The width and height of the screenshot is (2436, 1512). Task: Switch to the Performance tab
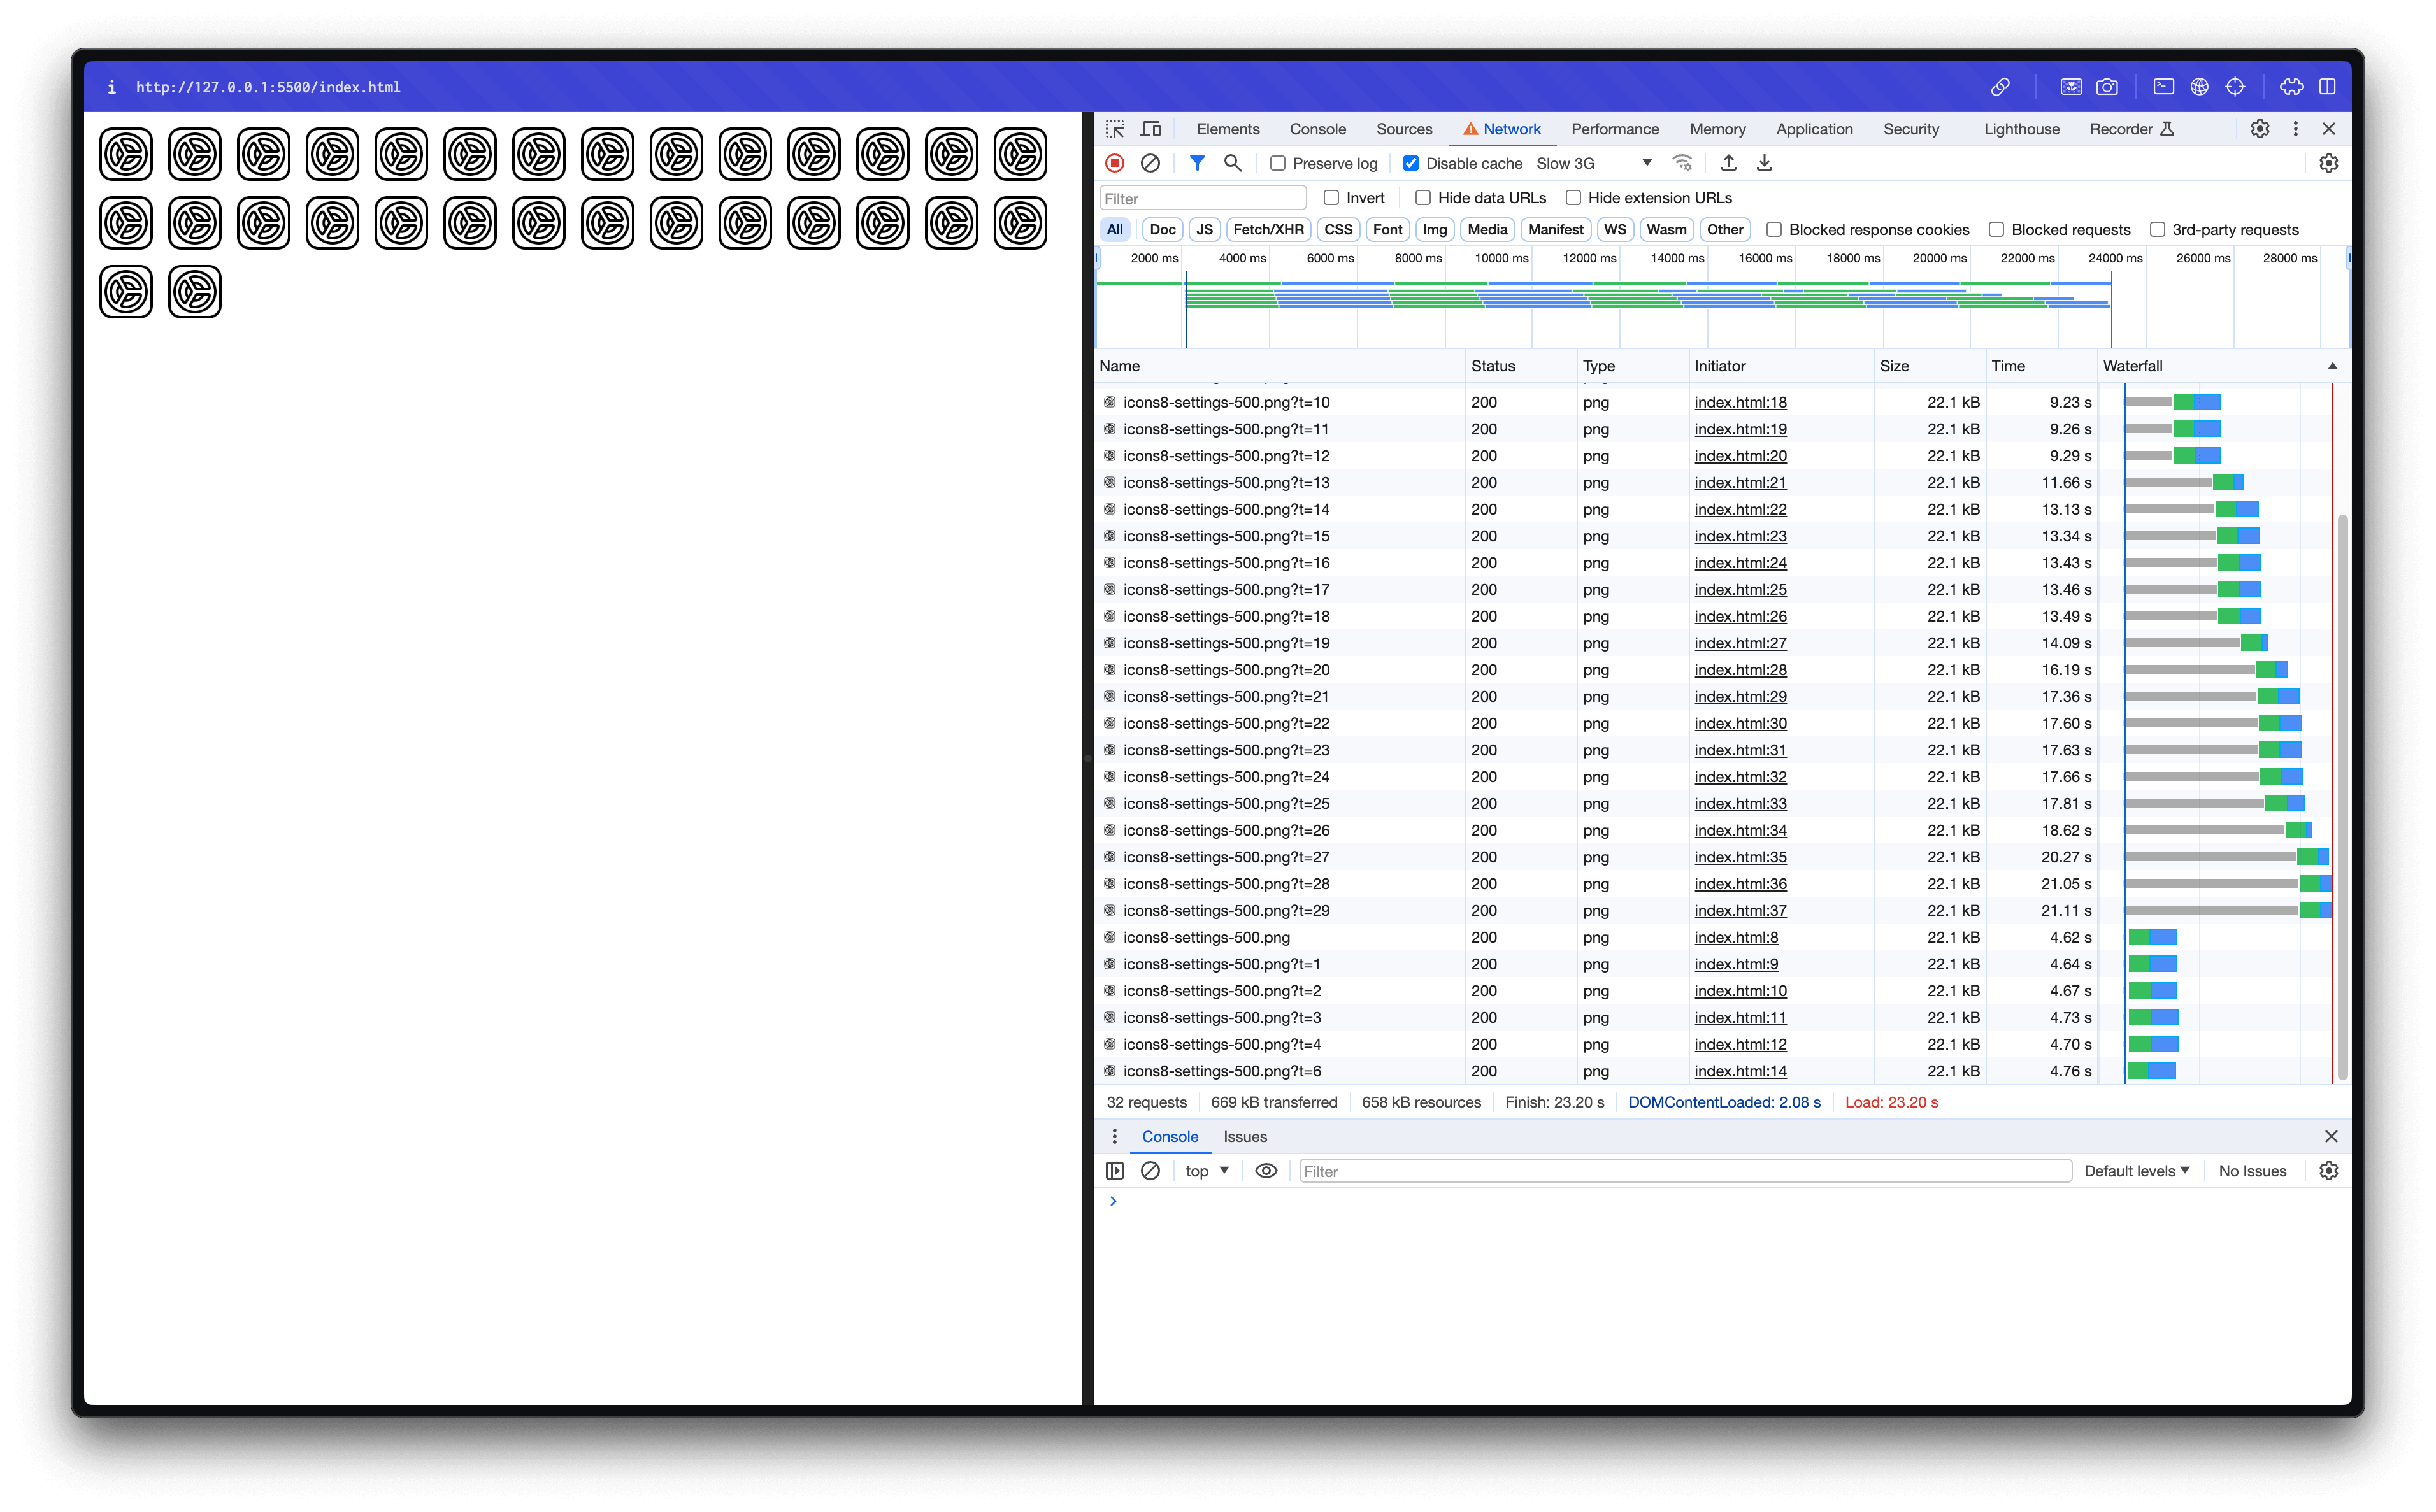1614,129
